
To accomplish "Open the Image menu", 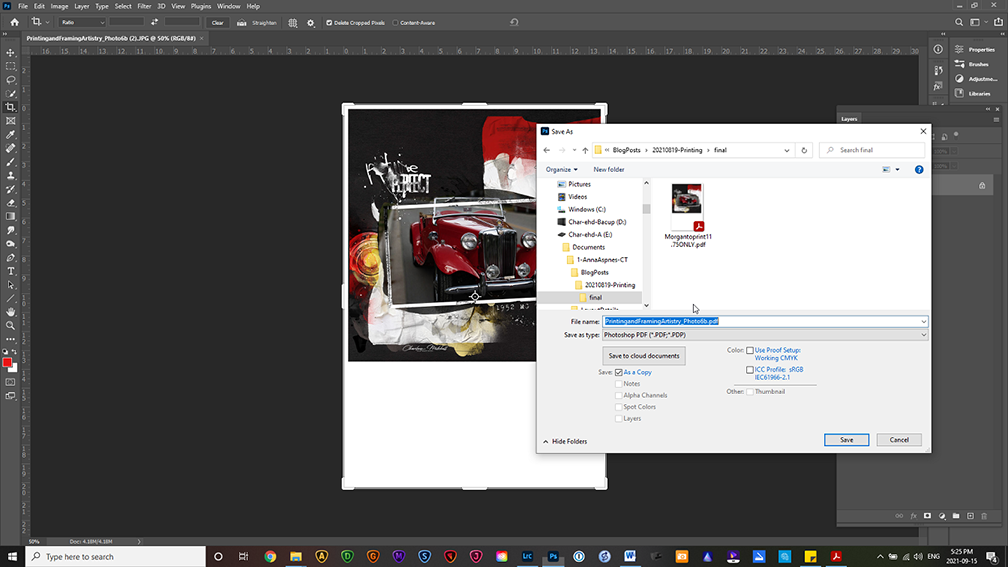I will point(59,6).
